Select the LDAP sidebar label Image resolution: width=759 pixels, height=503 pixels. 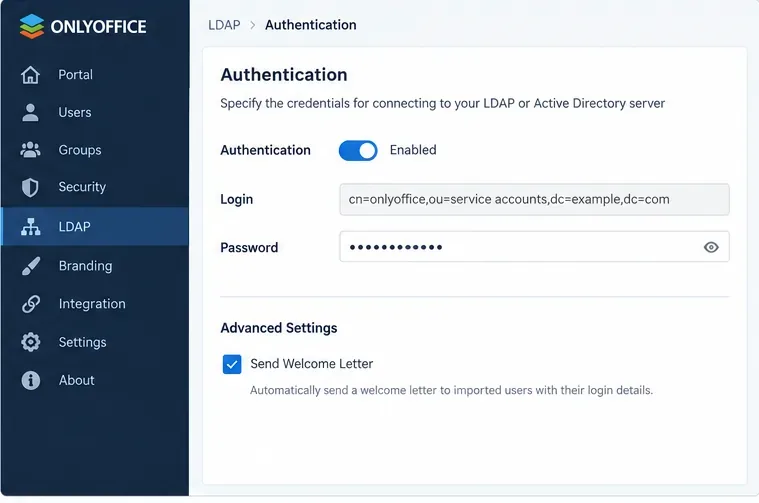75,227
